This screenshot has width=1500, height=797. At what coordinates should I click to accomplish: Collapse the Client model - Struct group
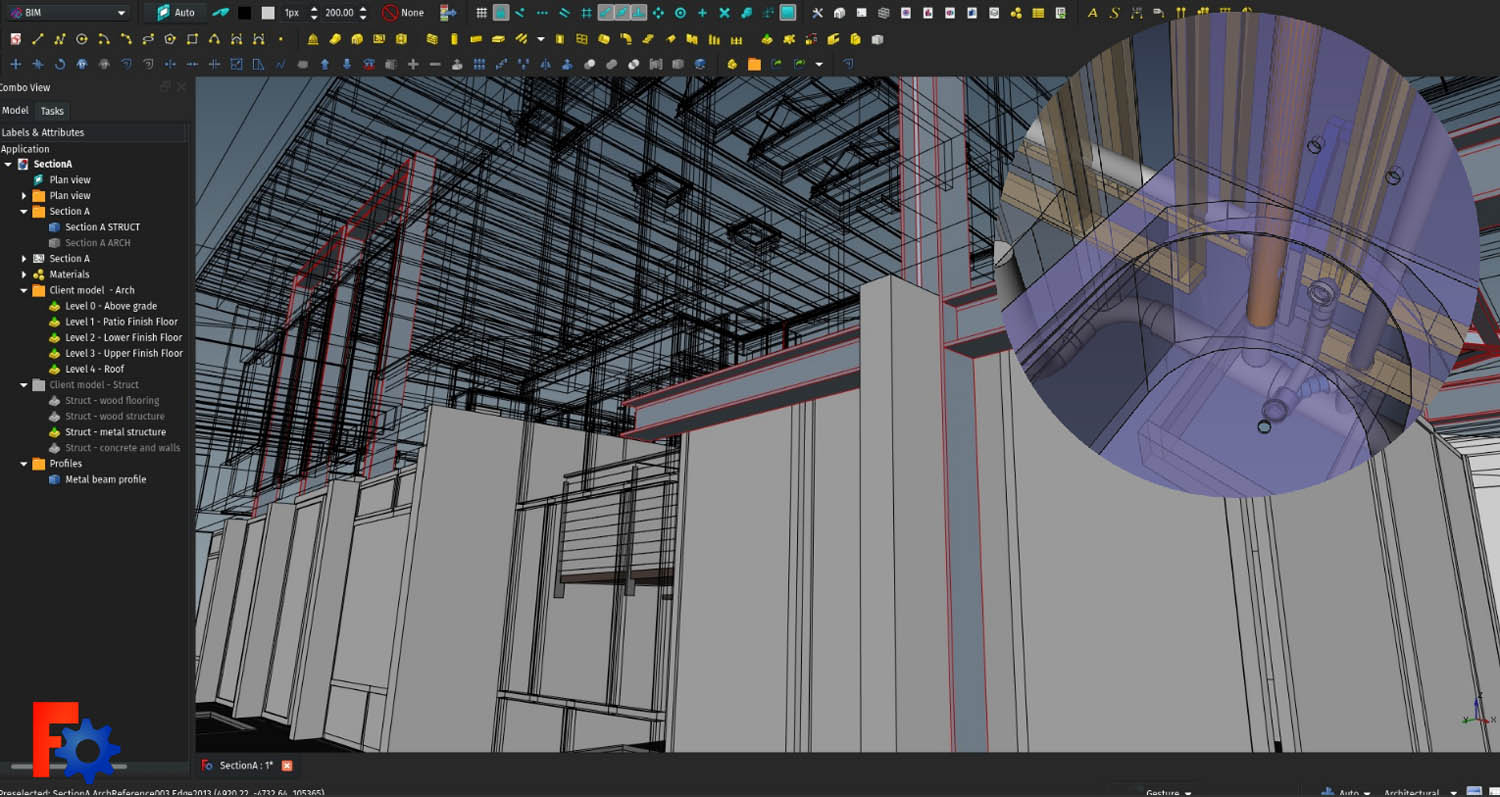point(24,385)
